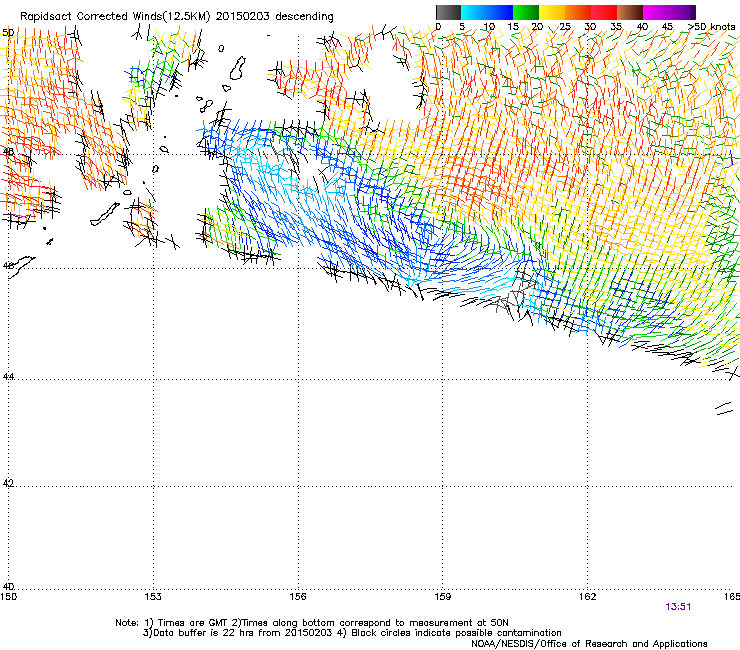
Task: Click the brown 35–40 knots legend segment
Action: (630, 12)
